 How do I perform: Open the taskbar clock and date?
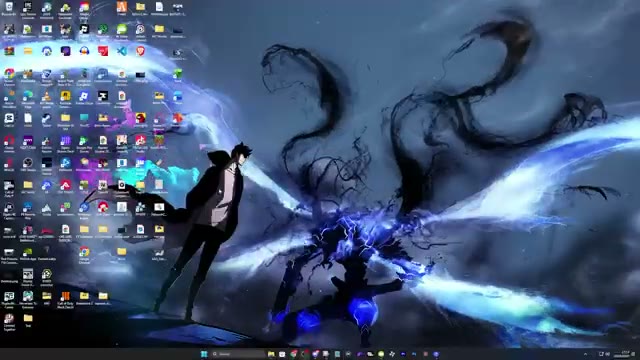(x=623, y=354)
